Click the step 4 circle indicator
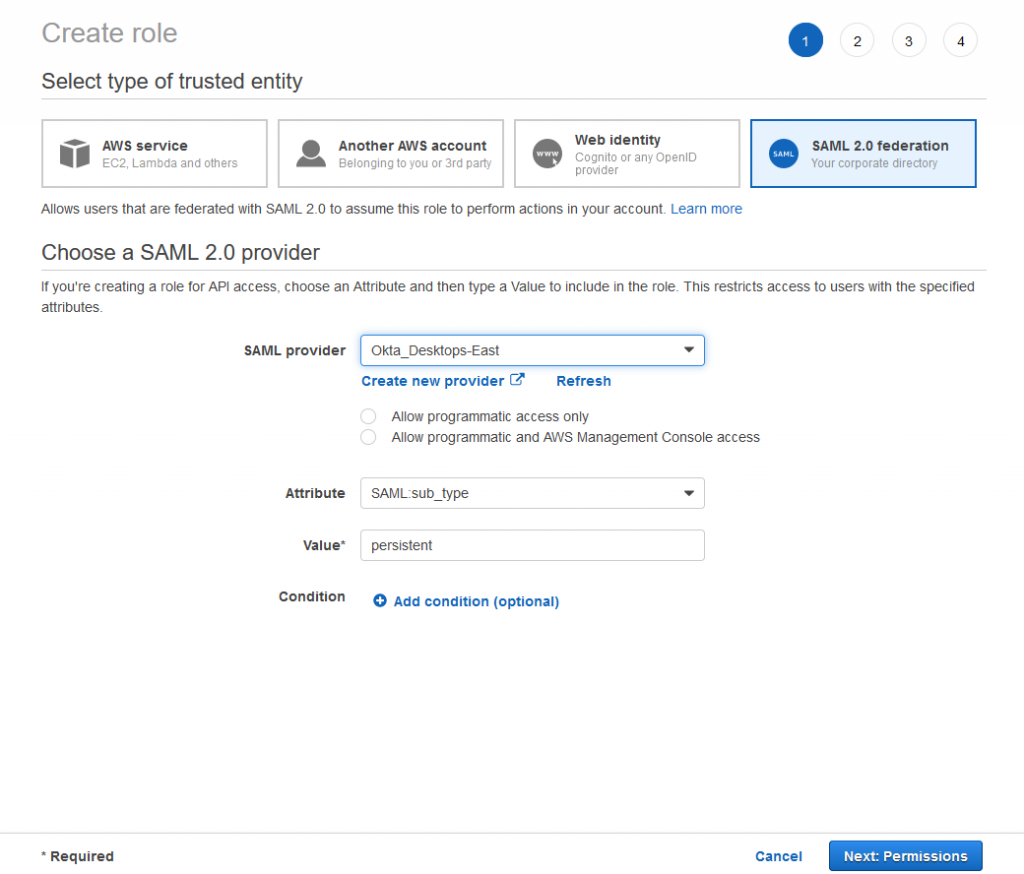The height and width of the screenshot is (874, 1024). coord(960,40)
